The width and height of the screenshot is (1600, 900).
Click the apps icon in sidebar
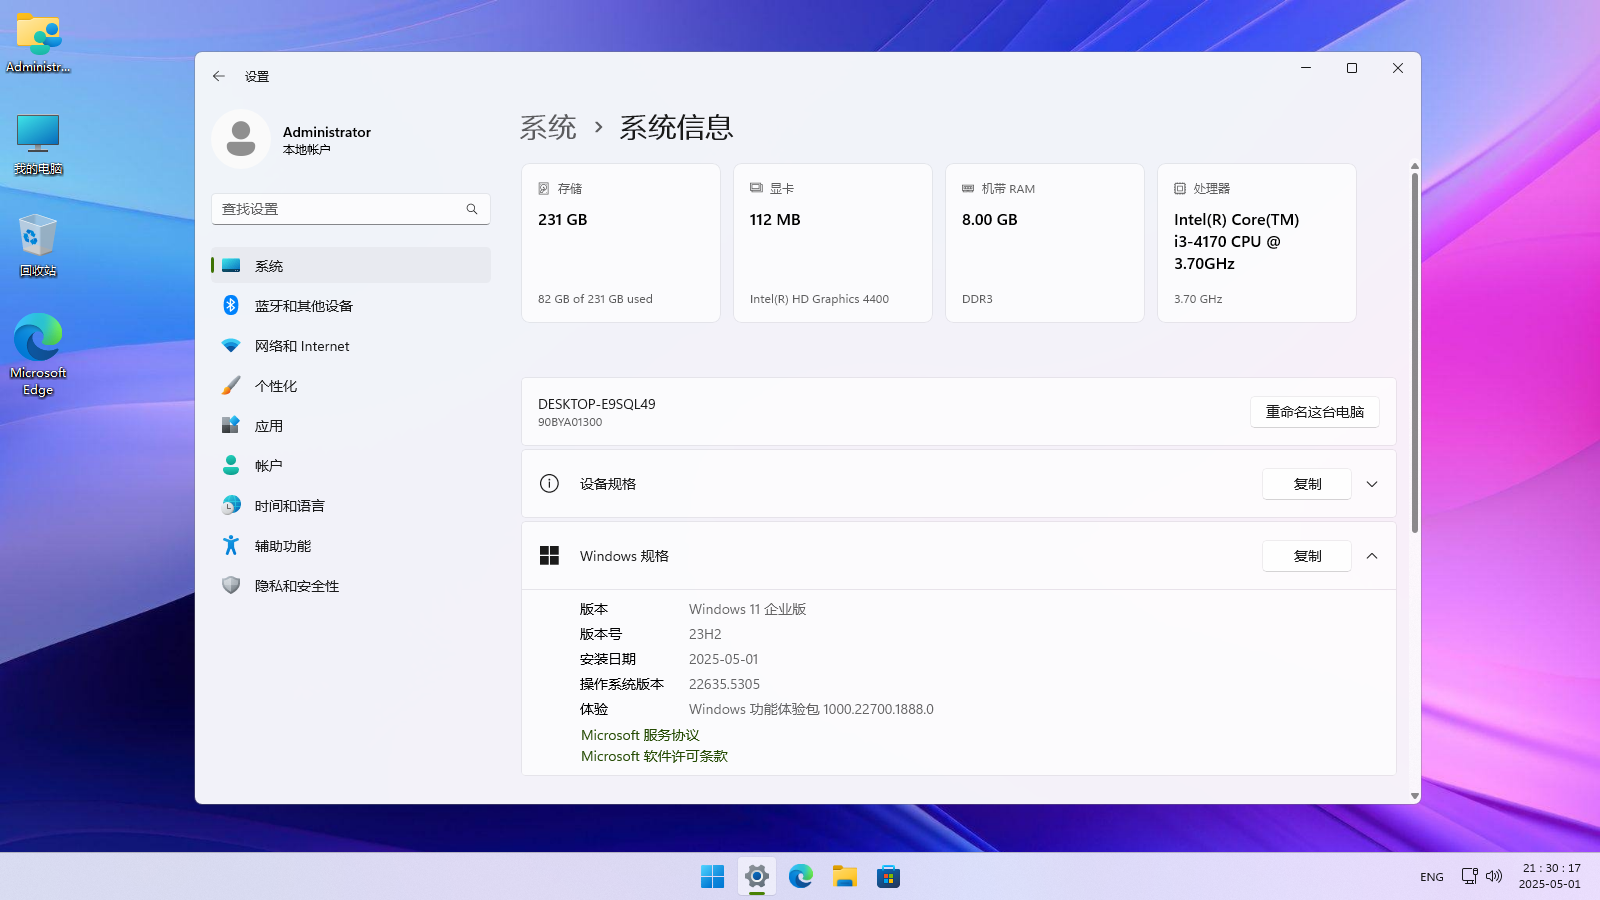click(x=231, y=425)
